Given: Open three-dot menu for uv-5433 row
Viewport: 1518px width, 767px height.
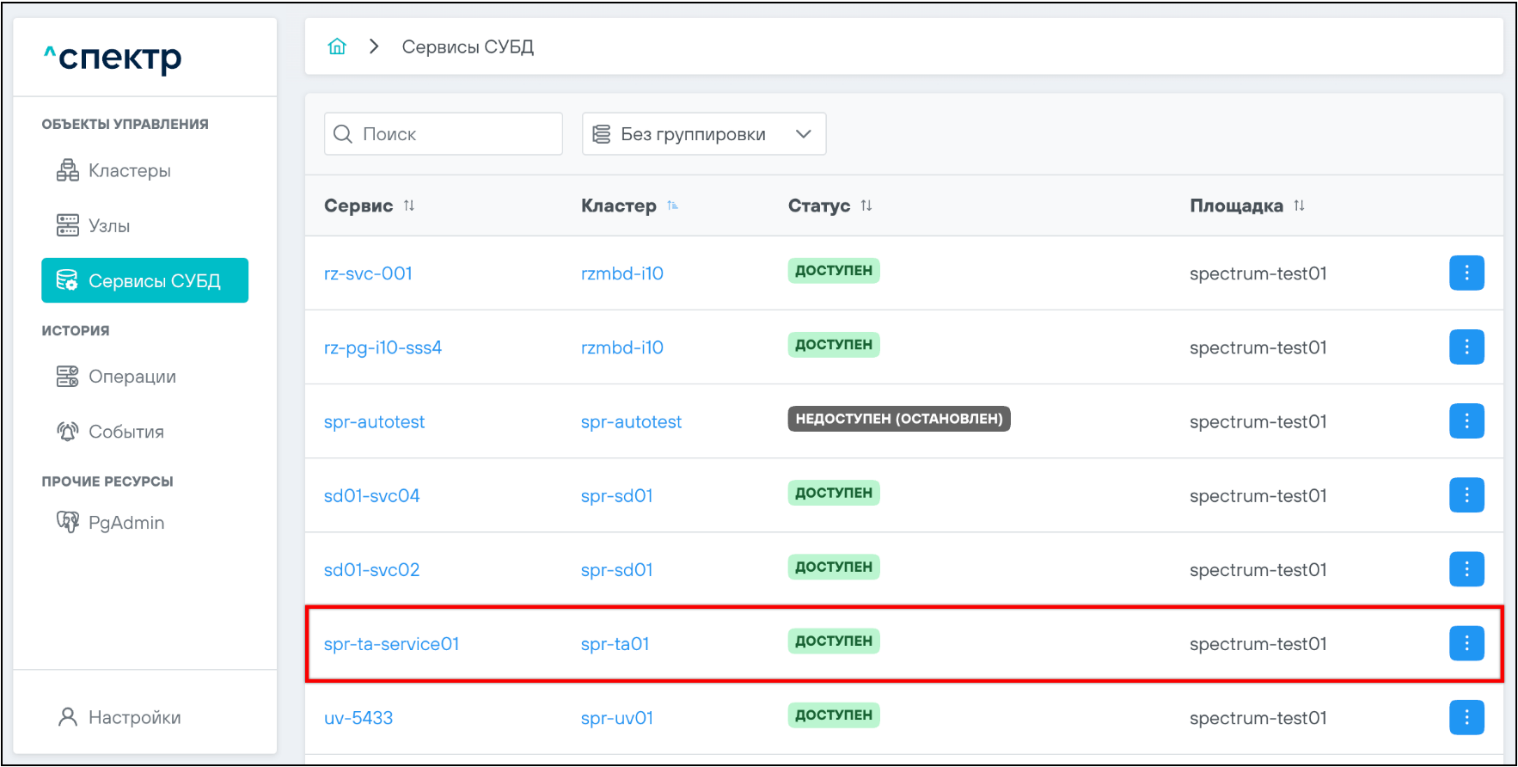Looking at the screenshot, I should point(1466,717).
